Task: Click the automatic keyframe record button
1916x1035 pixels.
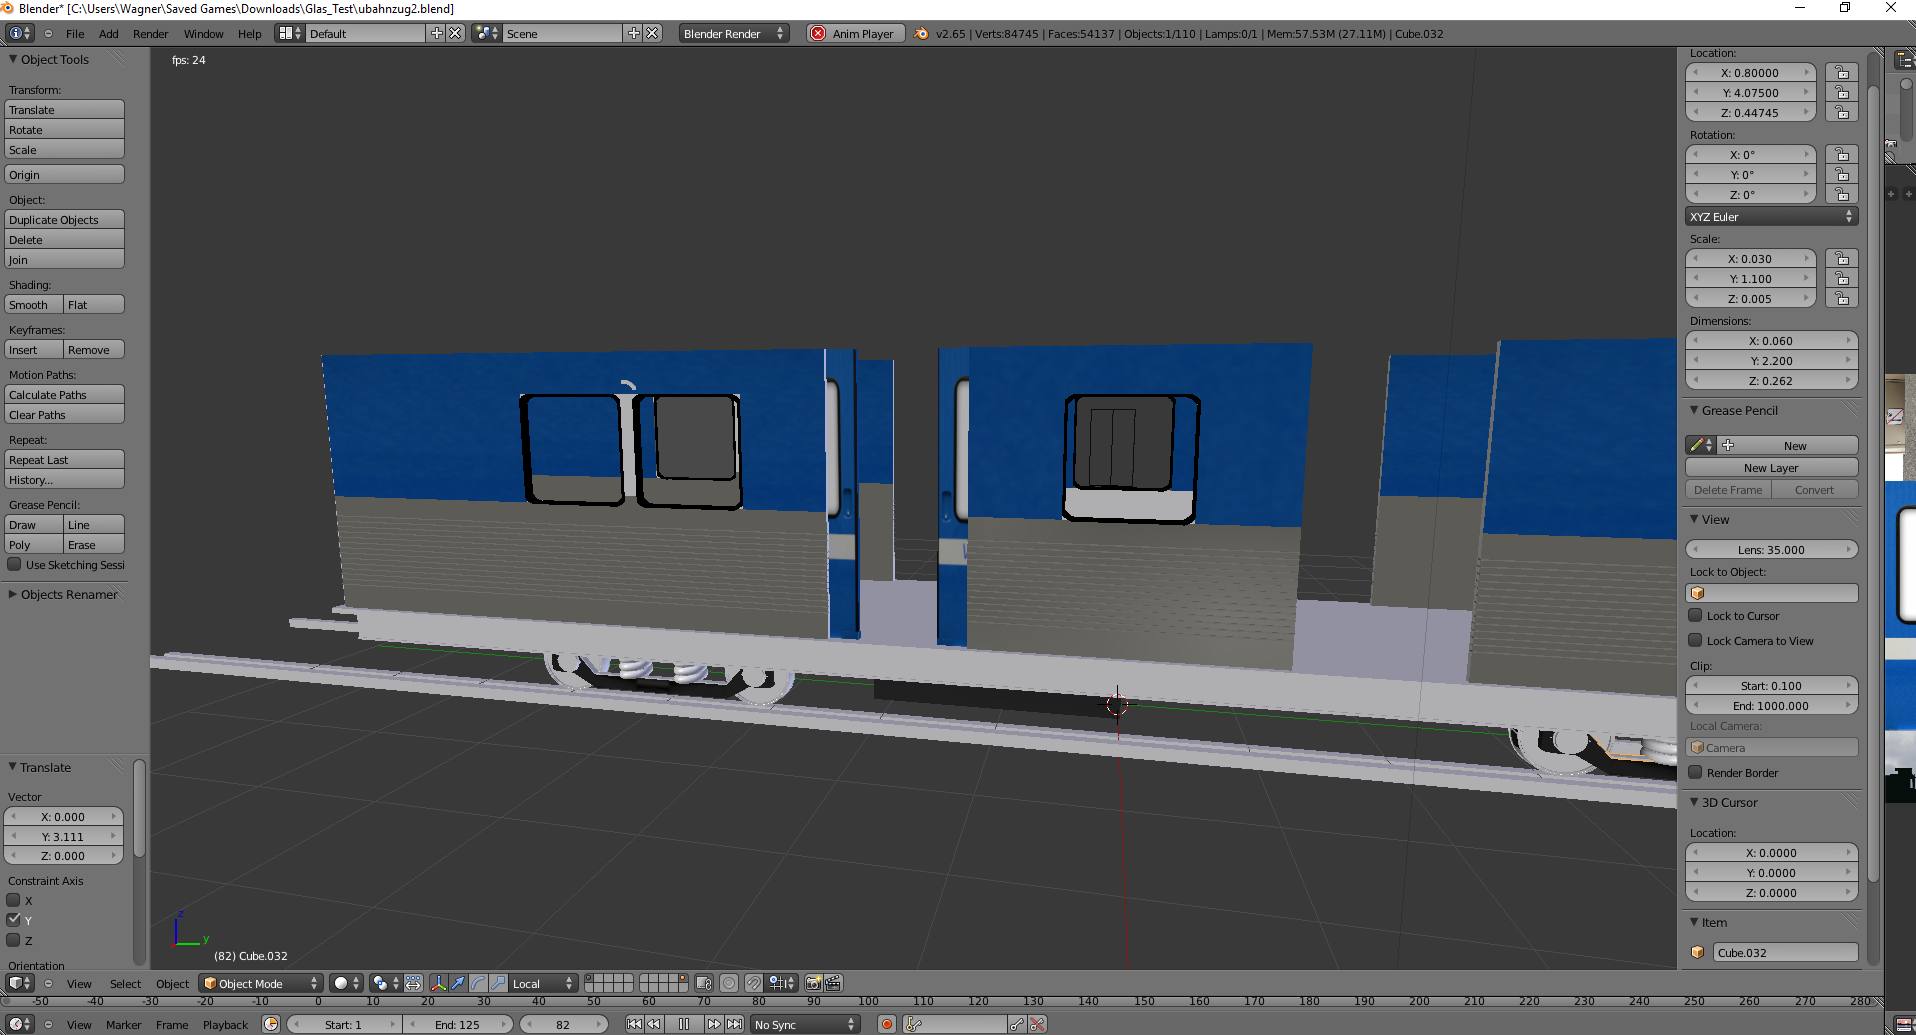Action: click(886, 1024)
